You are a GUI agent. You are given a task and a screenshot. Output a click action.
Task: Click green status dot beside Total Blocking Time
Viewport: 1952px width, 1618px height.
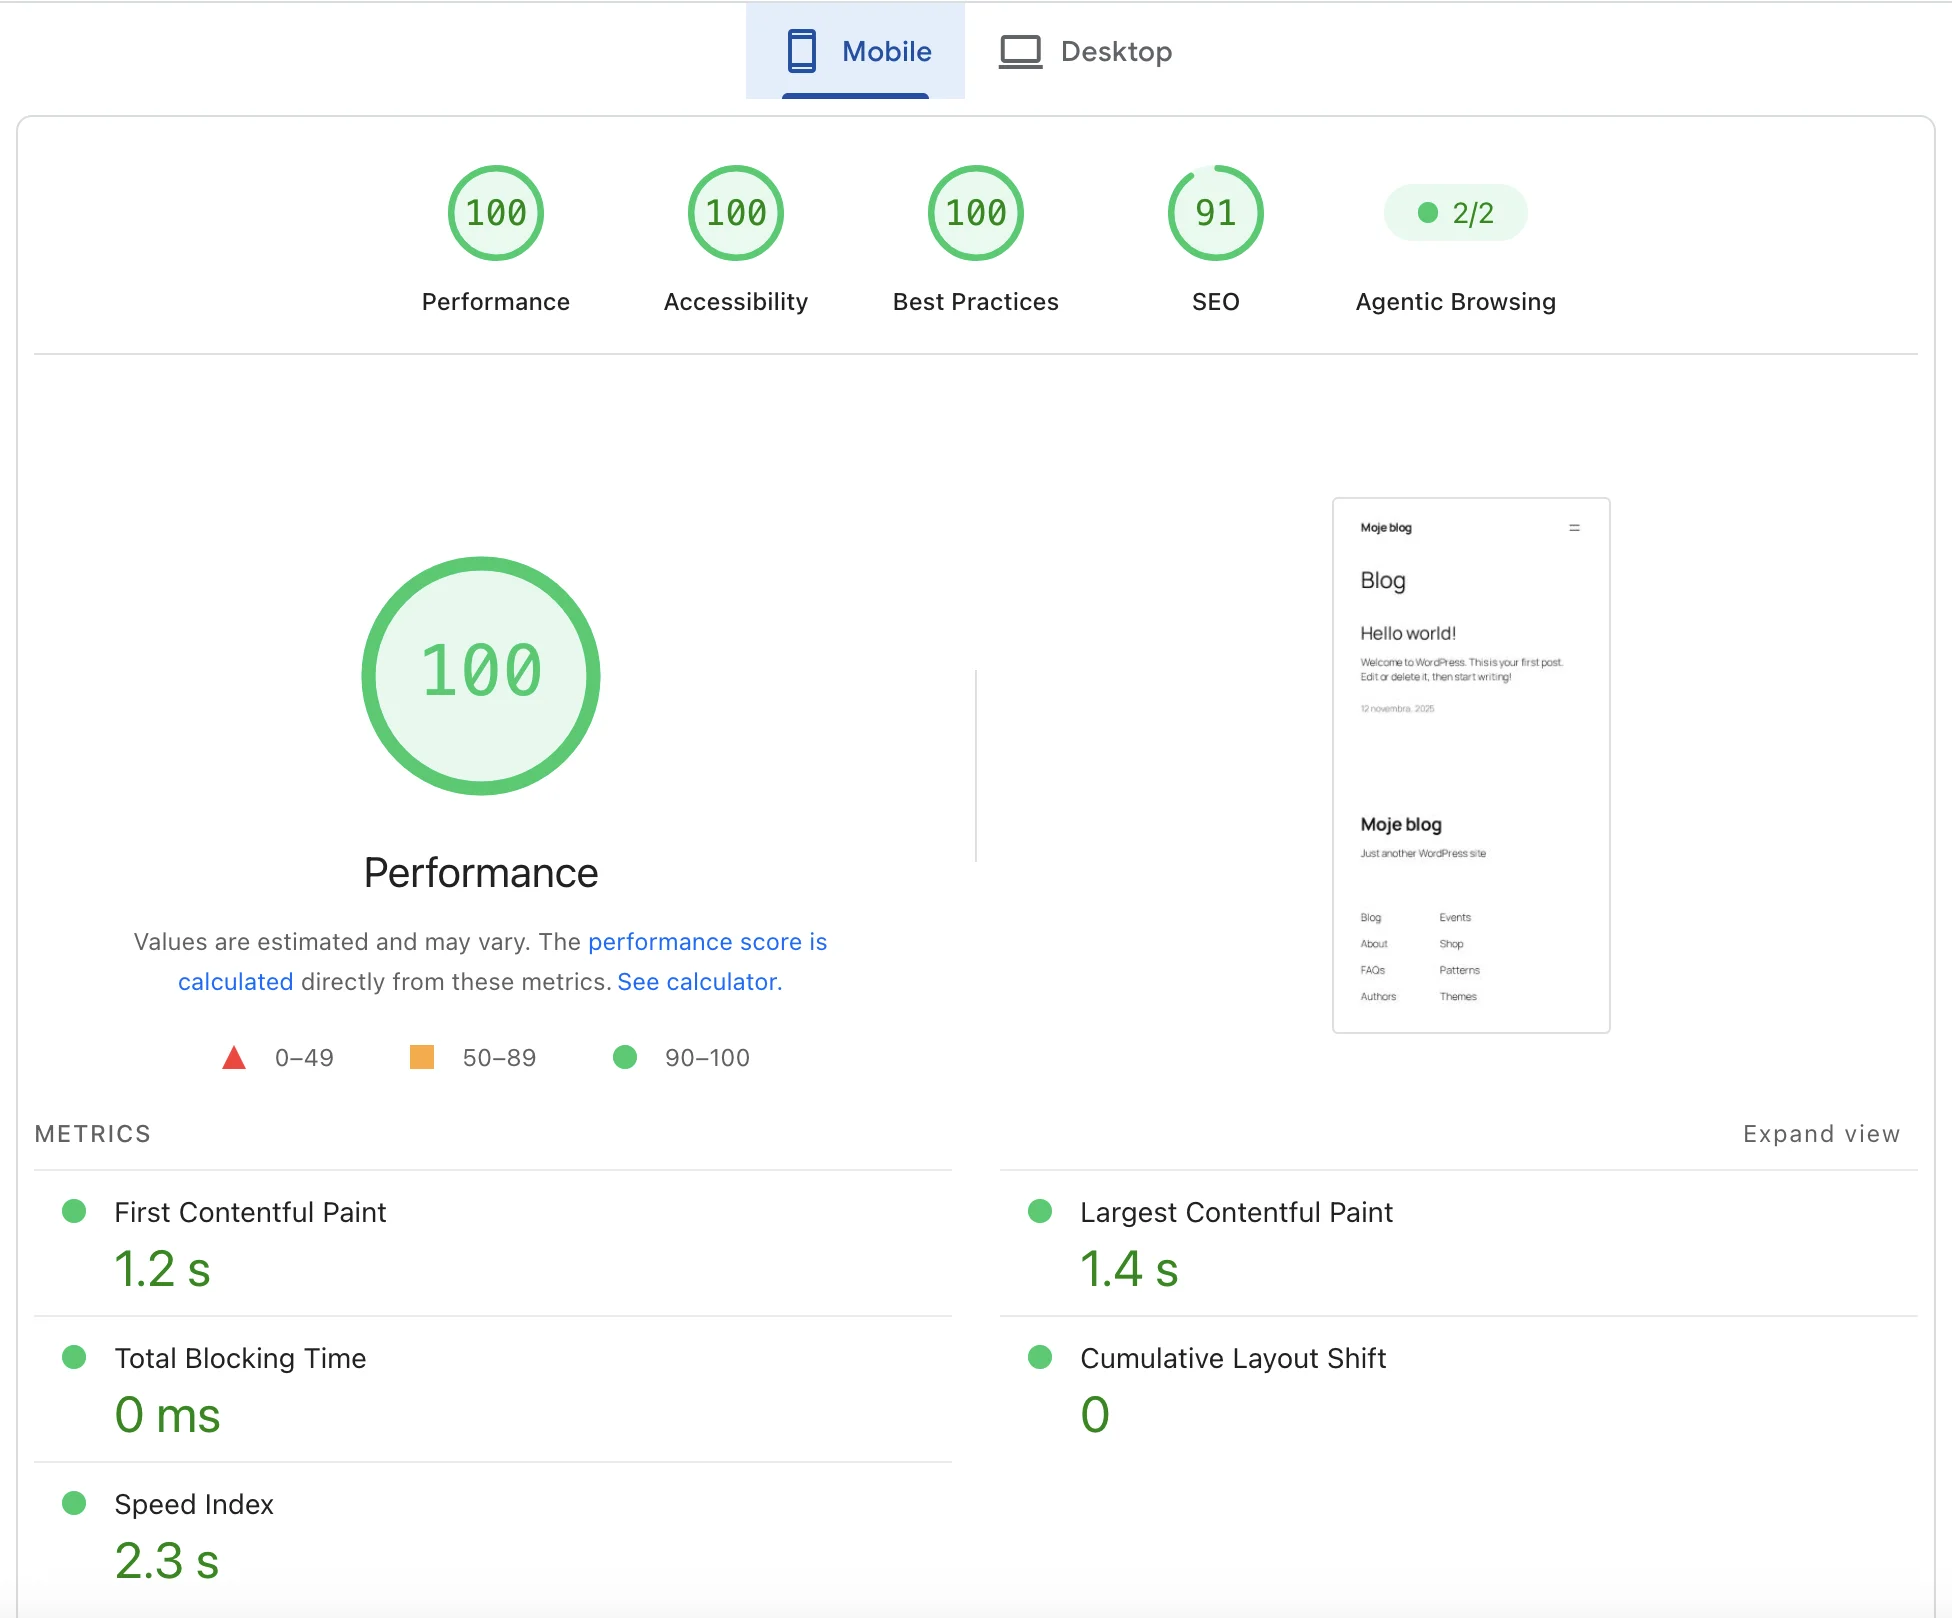pyautogui.click(x=74, y=1357)
